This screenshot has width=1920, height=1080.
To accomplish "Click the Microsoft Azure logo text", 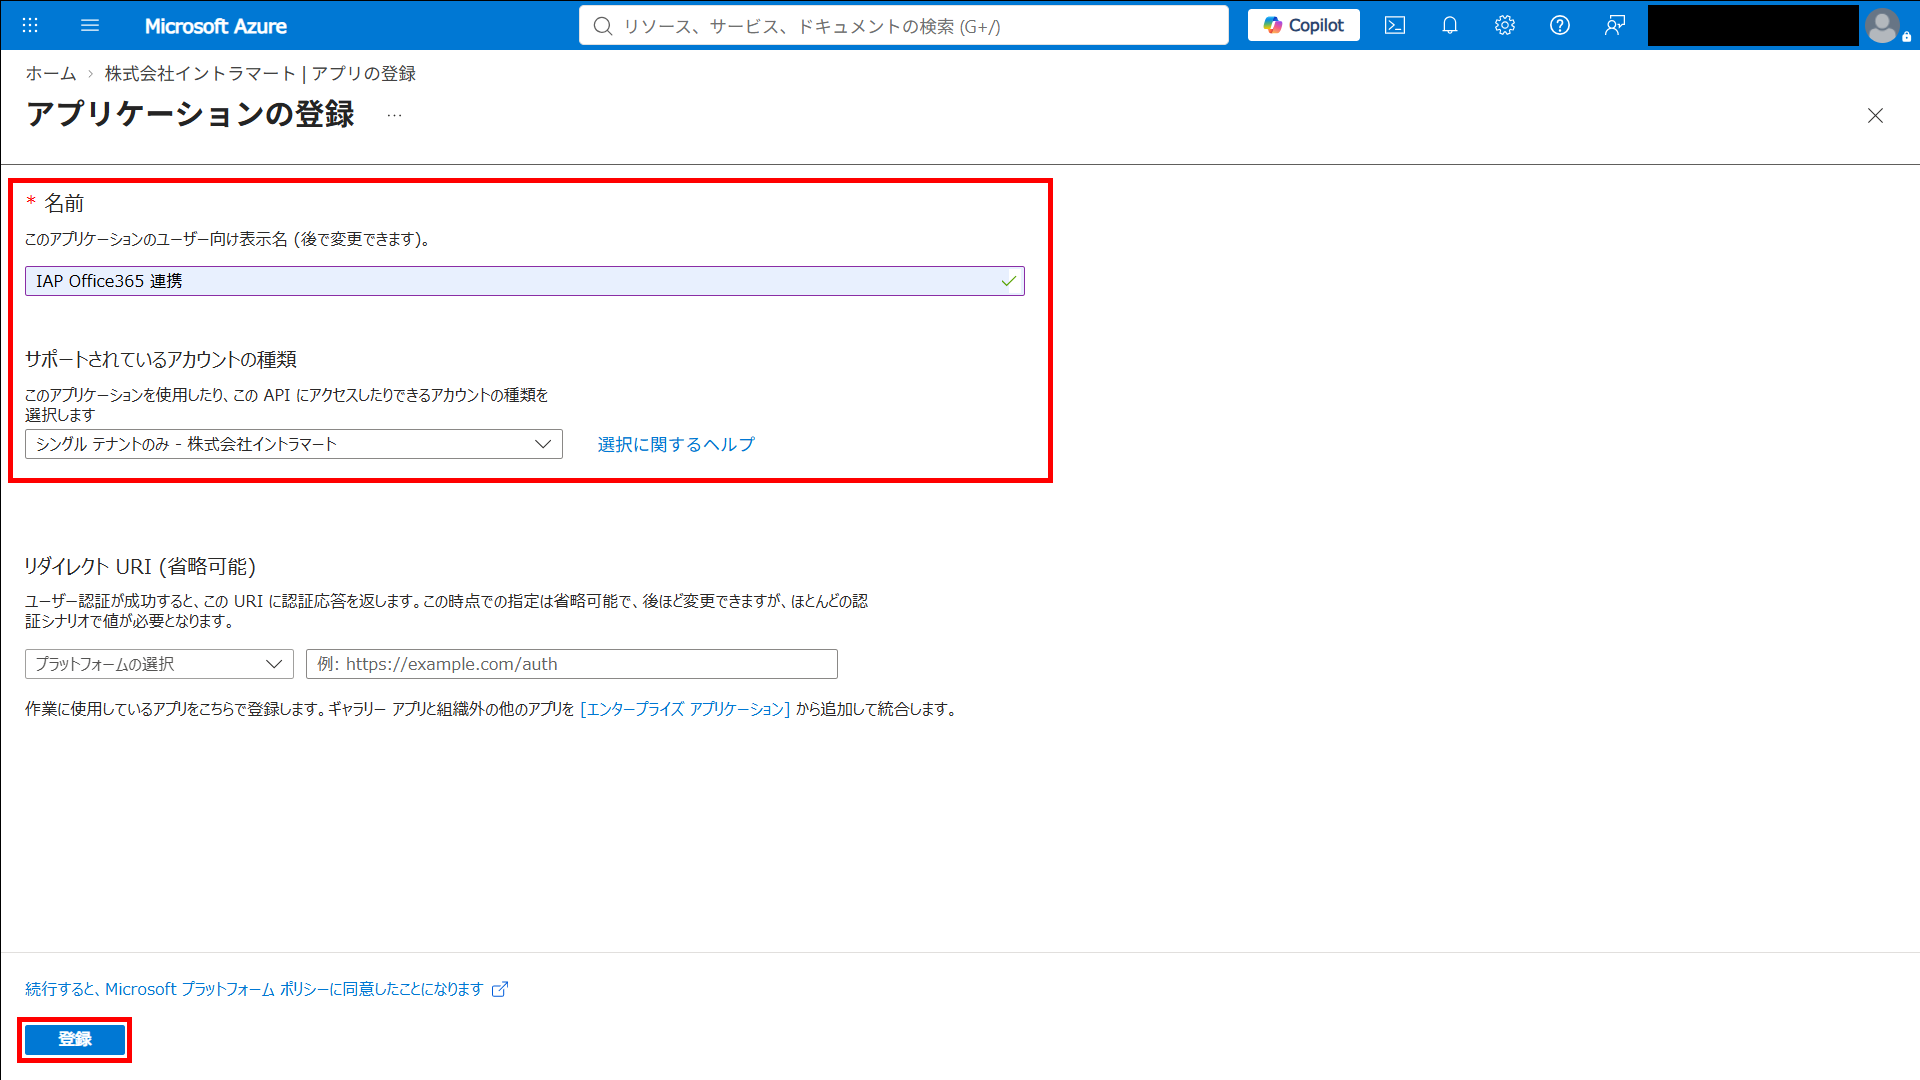I will click(x=216, y=26).
